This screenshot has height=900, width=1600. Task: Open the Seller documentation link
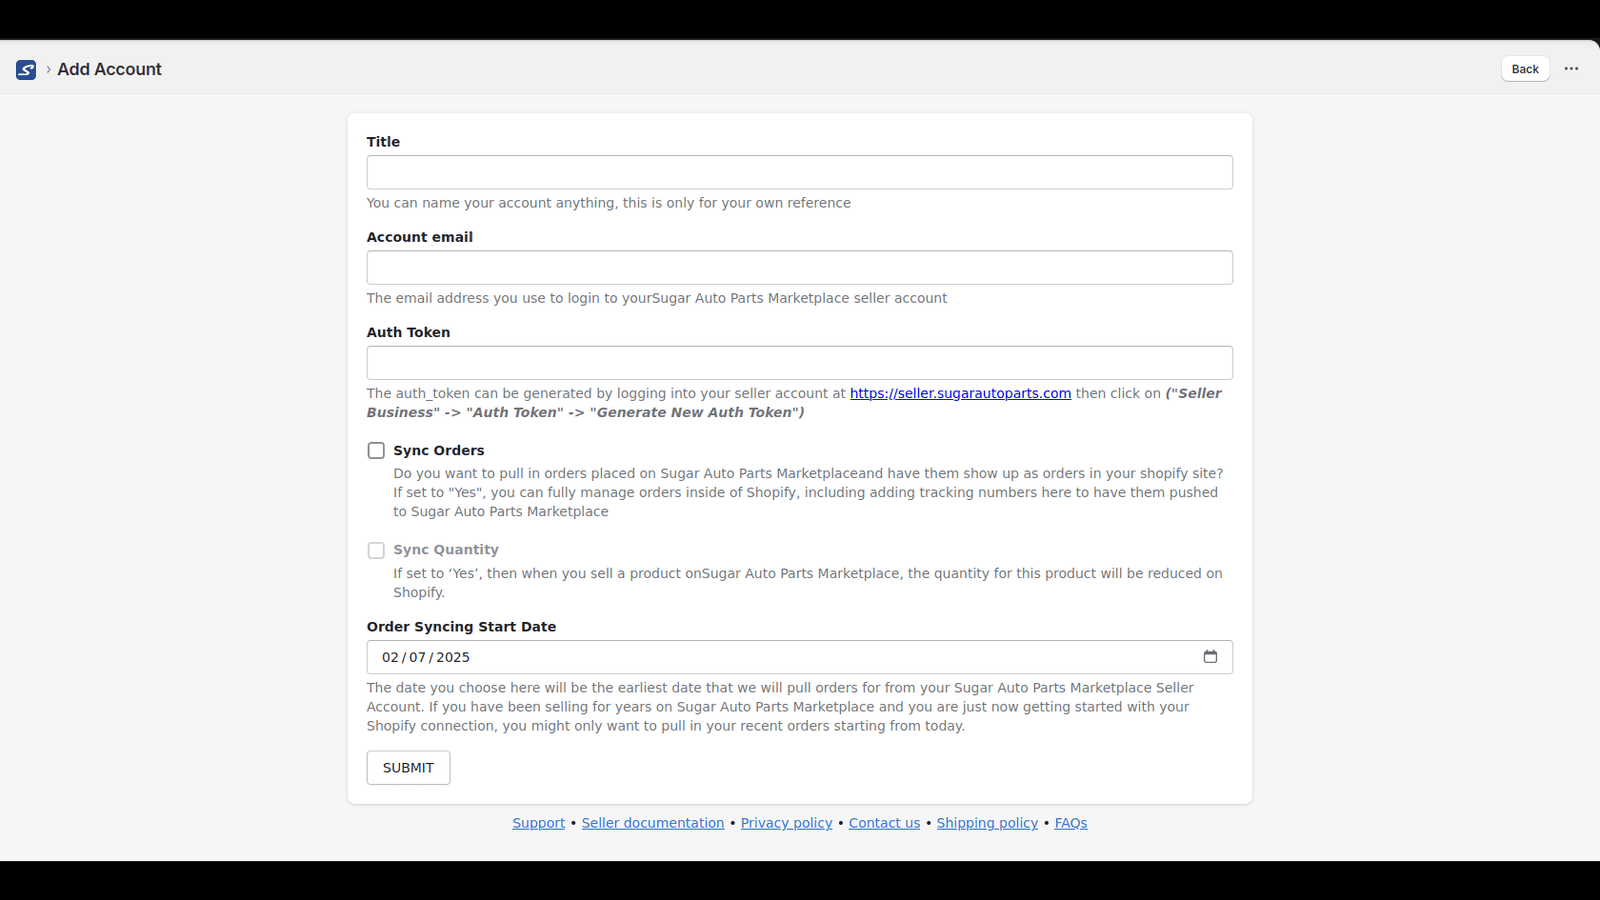click(653, 823)
